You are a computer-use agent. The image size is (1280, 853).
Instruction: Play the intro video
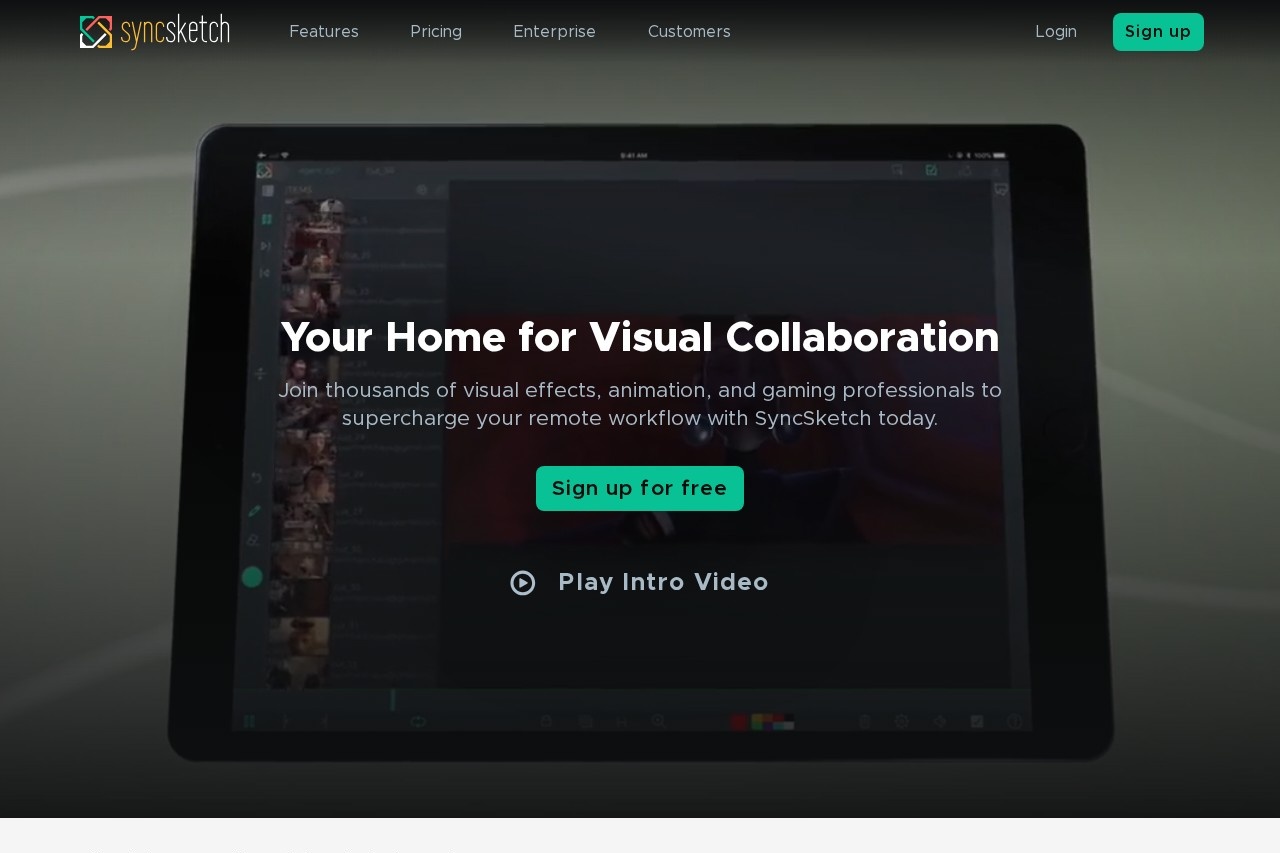click(640, 582)
